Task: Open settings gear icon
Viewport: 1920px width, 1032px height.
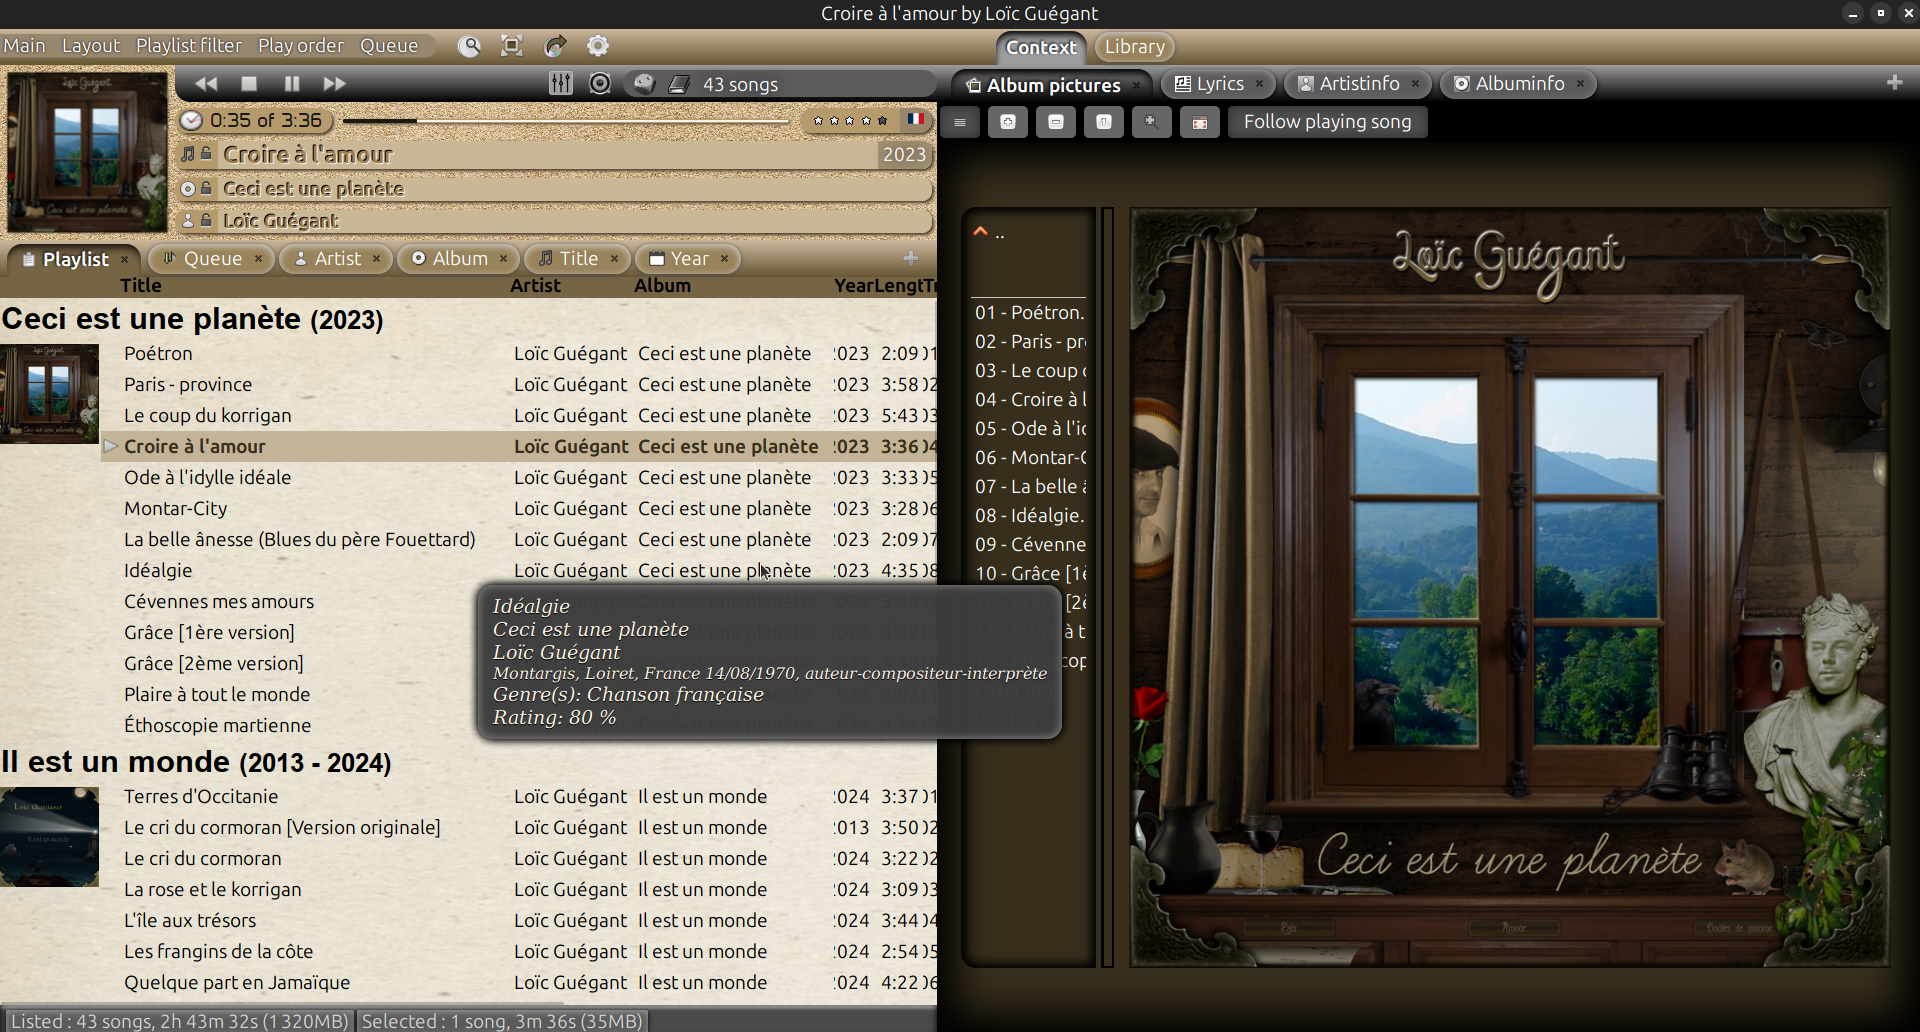Action: tap(598, 46)
